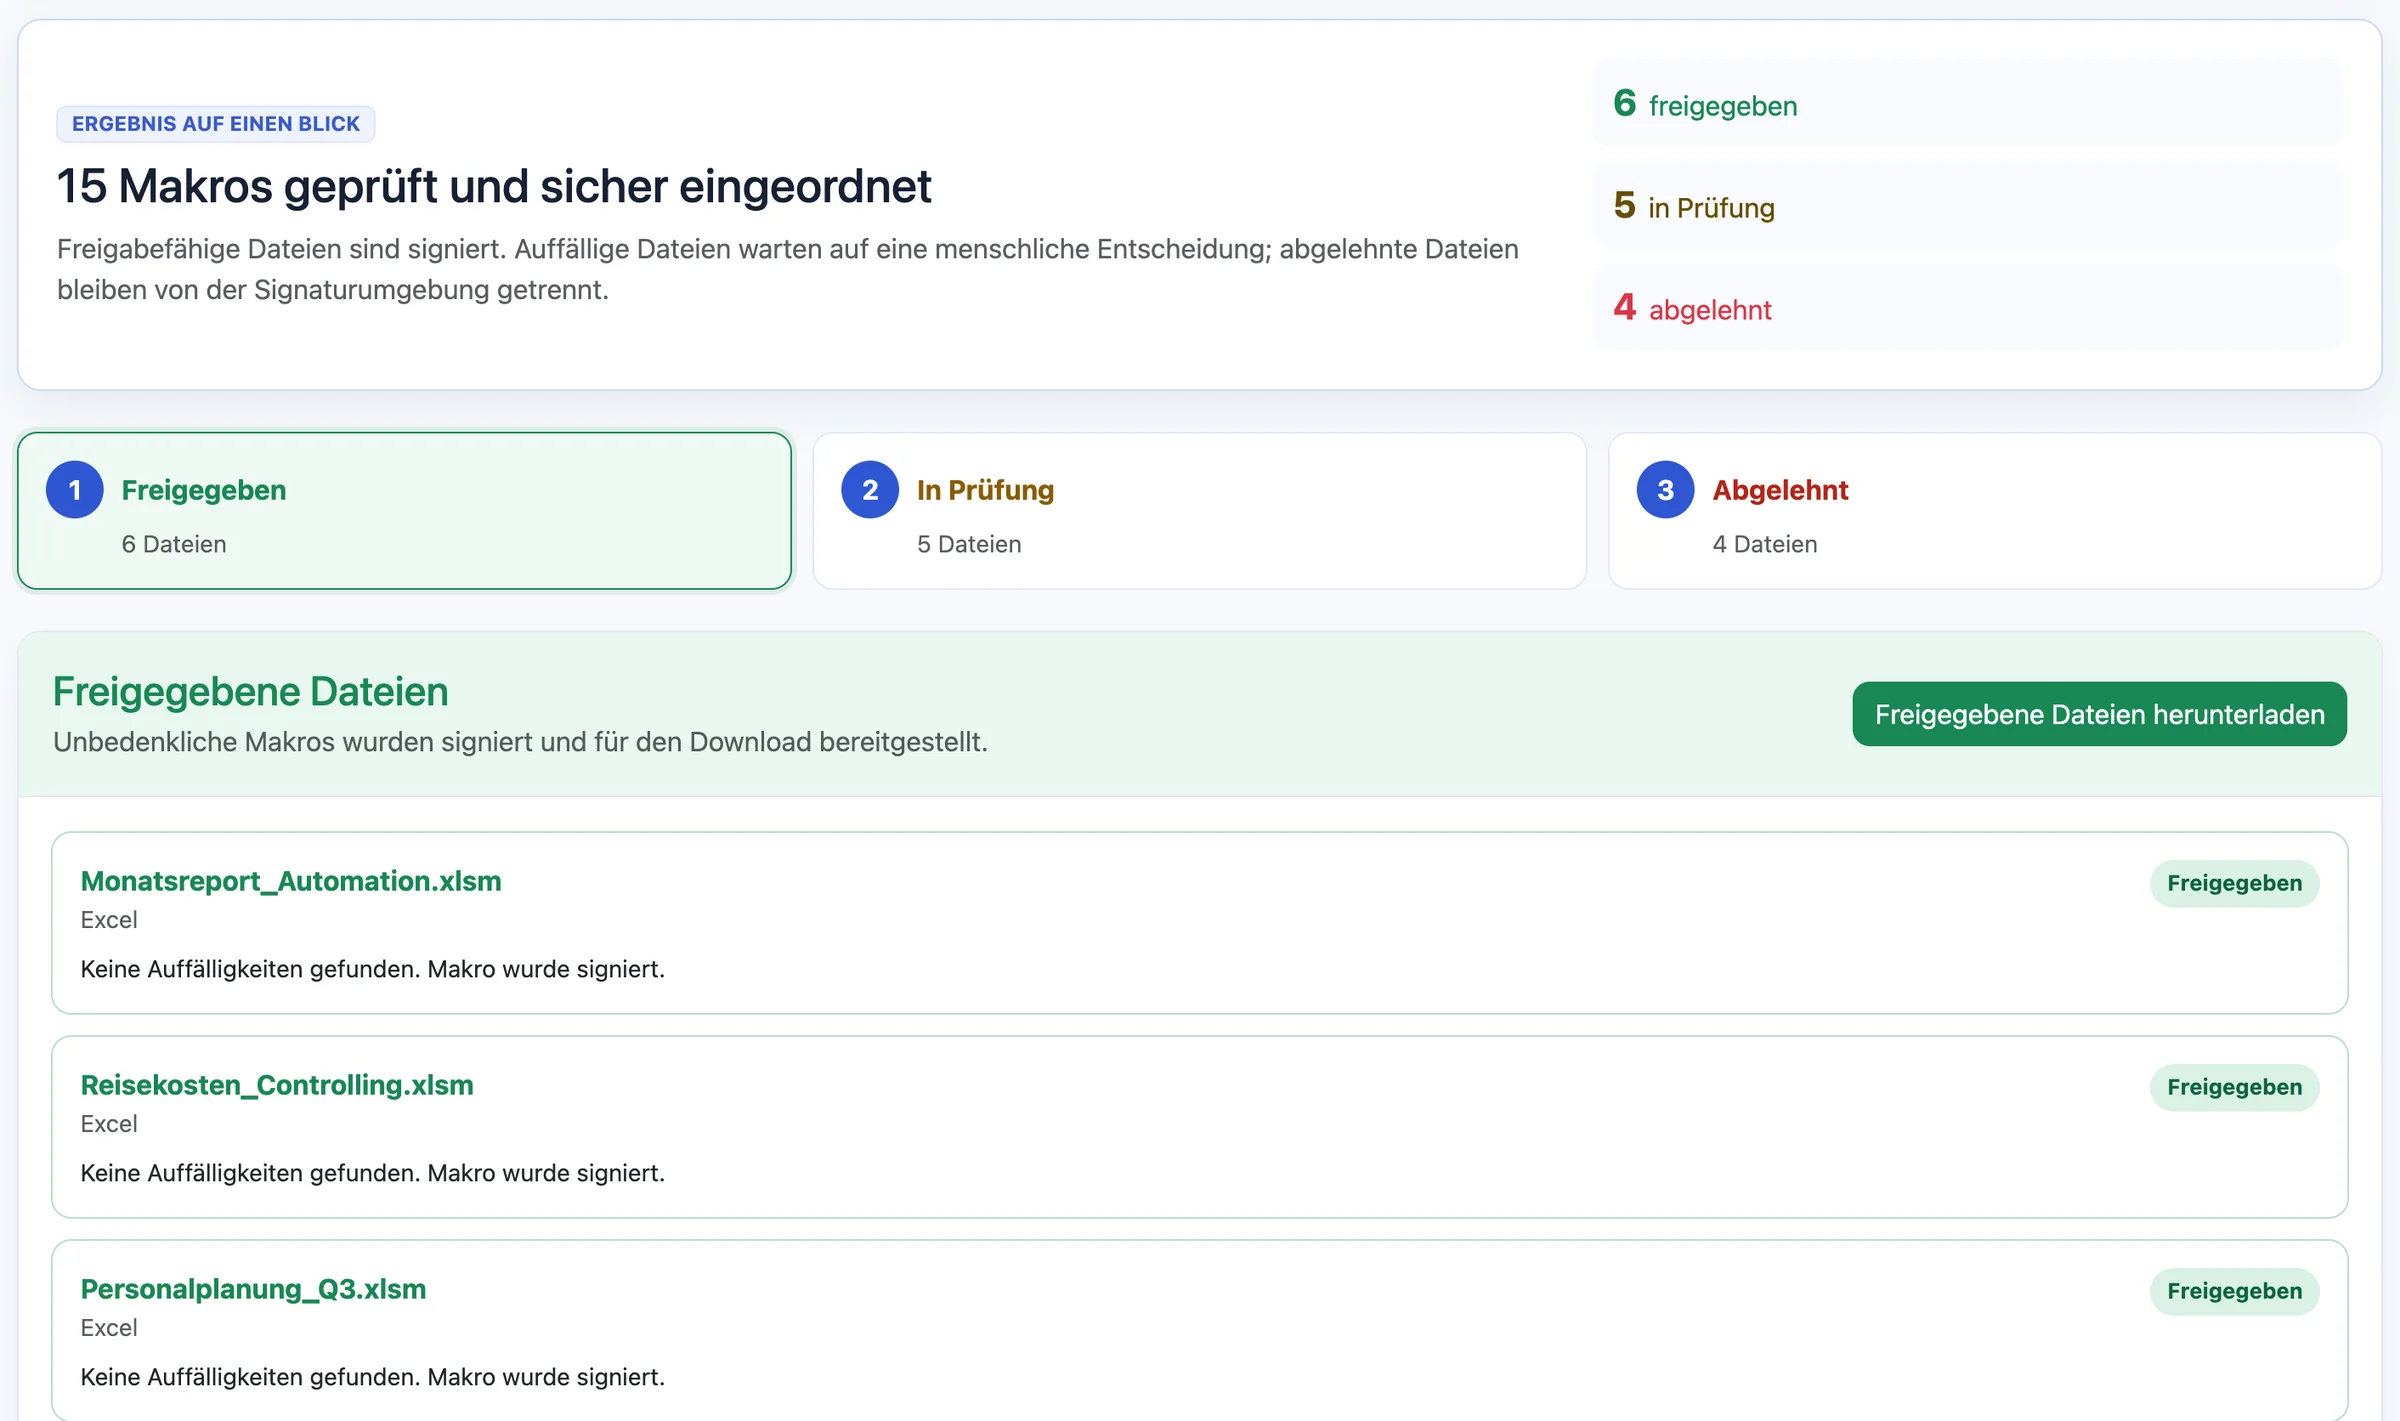Click the '6 freigegeben' summary tile
The image size is (2400, 1421).
click(x=1968, y=103)
